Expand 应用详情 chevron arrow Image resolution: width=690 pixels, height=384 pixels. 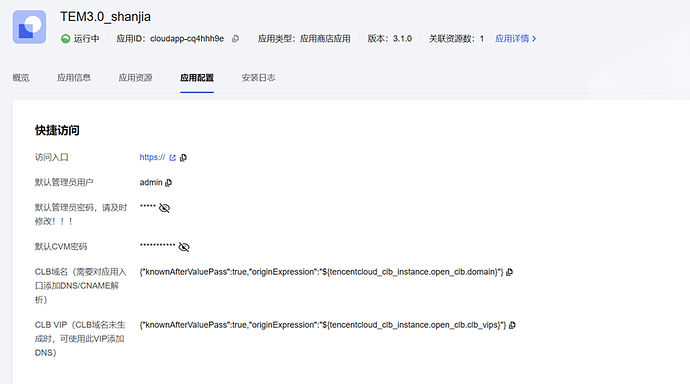click(x=534, y=39)
